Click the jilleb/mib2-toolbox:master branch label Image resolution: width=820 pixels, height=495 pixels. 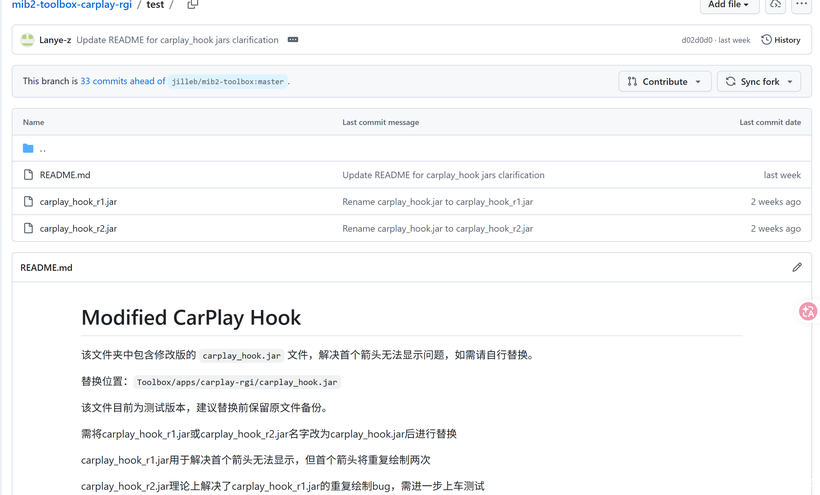[227, 82]
